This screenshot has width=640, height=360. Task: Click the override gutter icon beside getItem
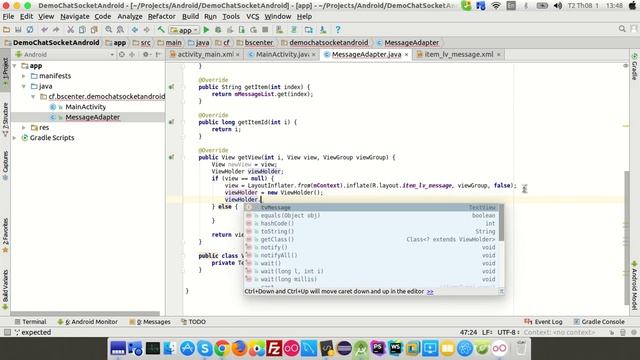point(171,87)
